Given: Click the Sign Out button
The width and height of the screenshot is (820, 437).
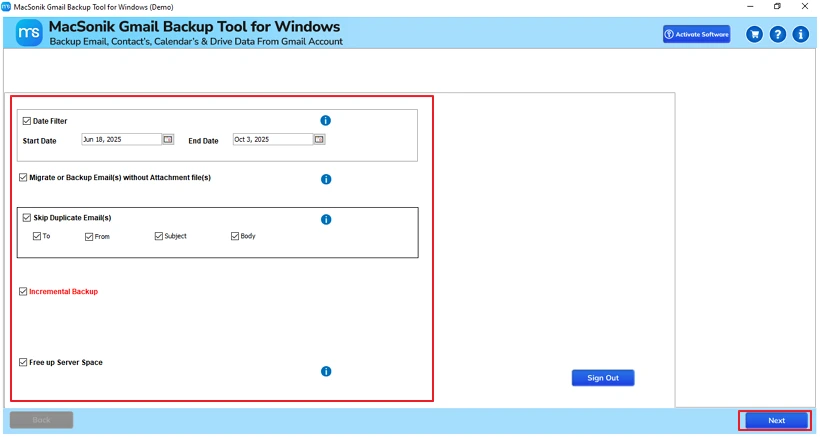Looking at the screenshot, I should (x=602, y=378).
